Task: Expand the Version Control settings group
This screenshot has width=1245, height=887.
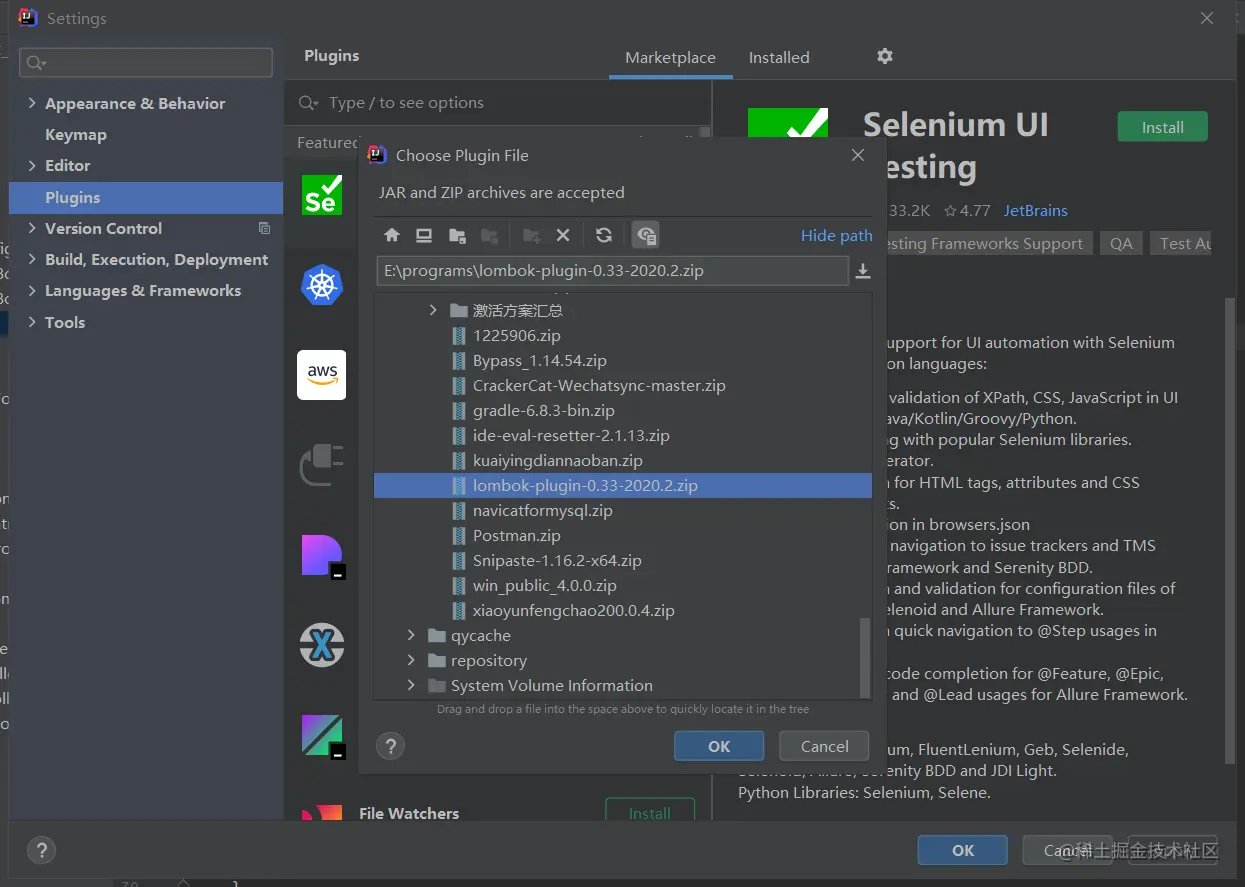Action: click(x=32, y=228)
